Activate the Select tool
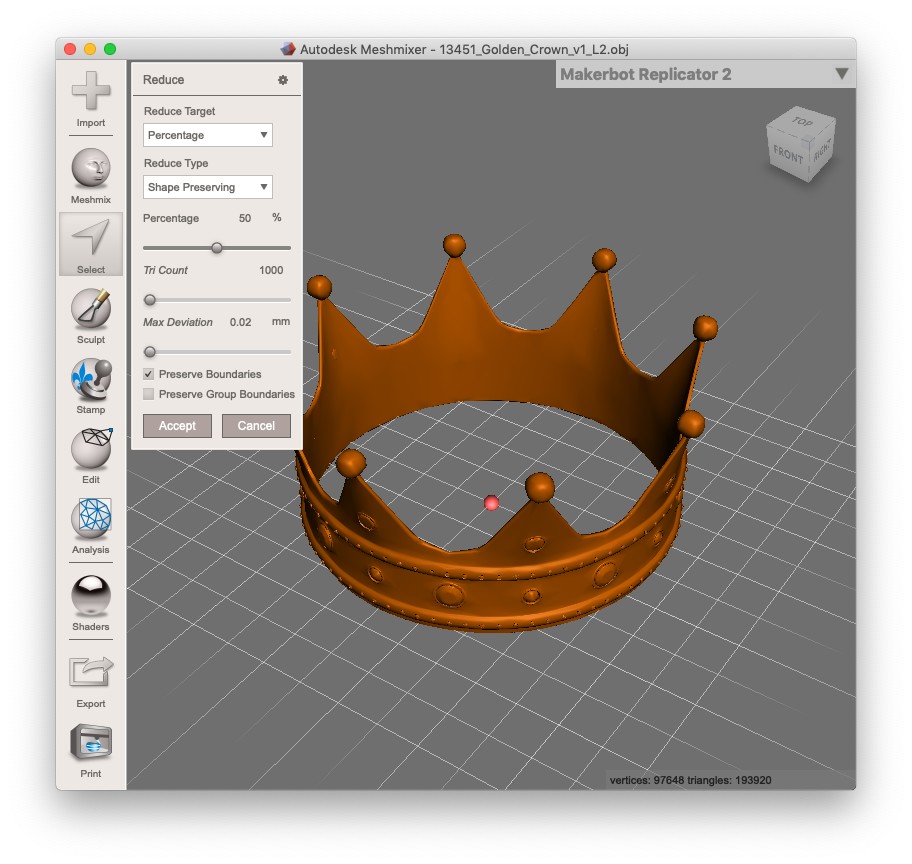The image size is (912, 864). [x=90, y=242]
